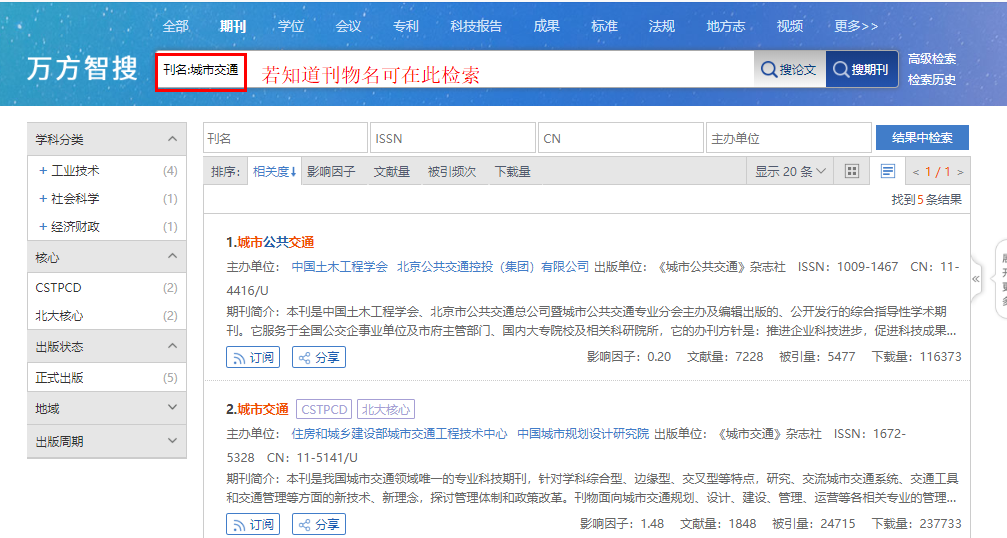Open the 城市交通 journal title
Screen dimensions: 1007x538
pyautogui.click(x=263, y=409)
